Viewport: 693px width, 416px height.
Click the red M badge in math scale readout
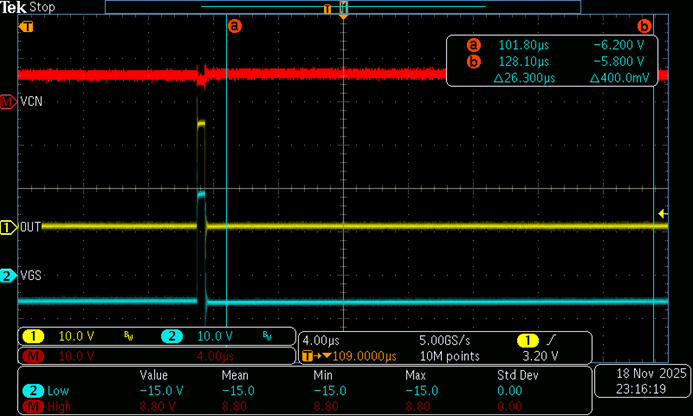point(33,356)
